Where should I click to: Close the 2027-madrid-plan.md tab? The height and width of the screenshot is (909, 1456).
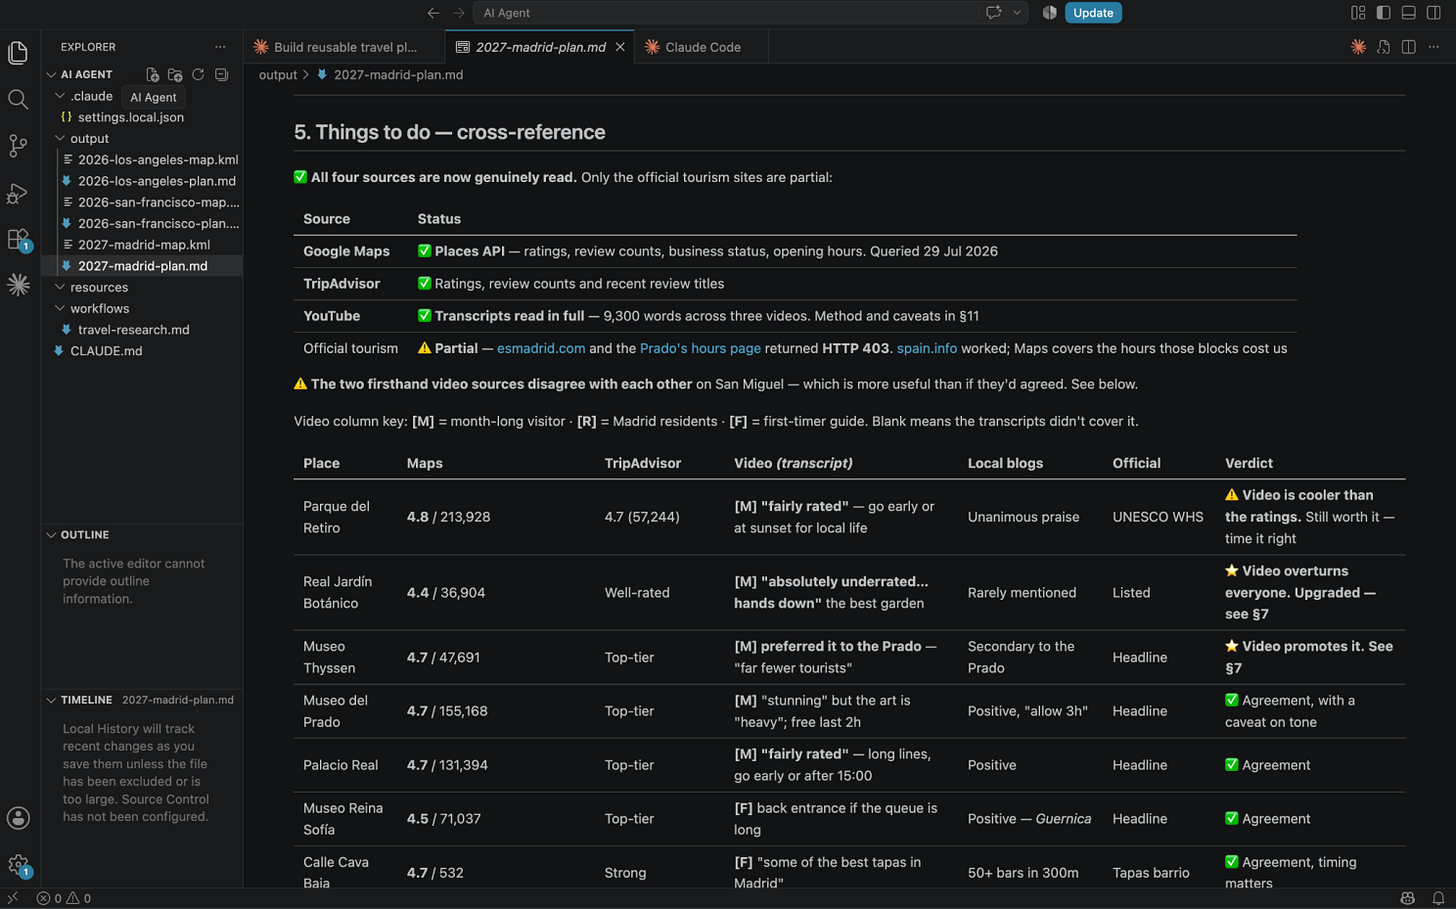620,47
